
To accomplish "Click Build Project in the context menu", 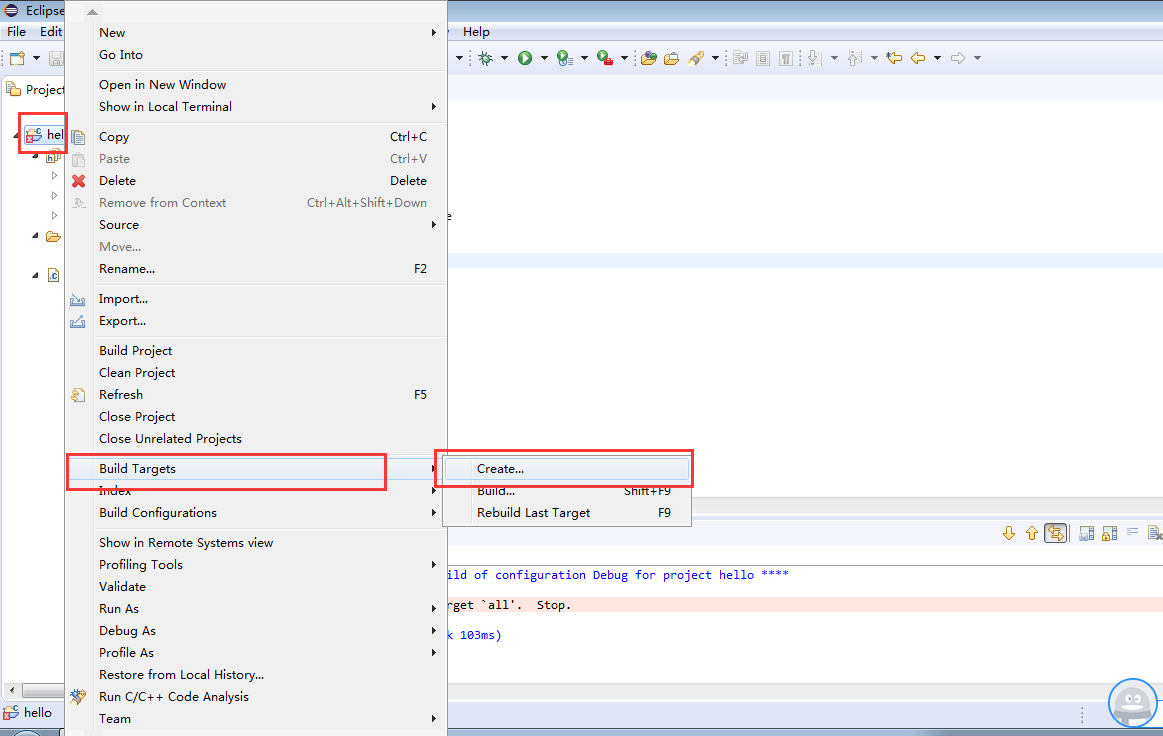I will [x=137, y=350].
